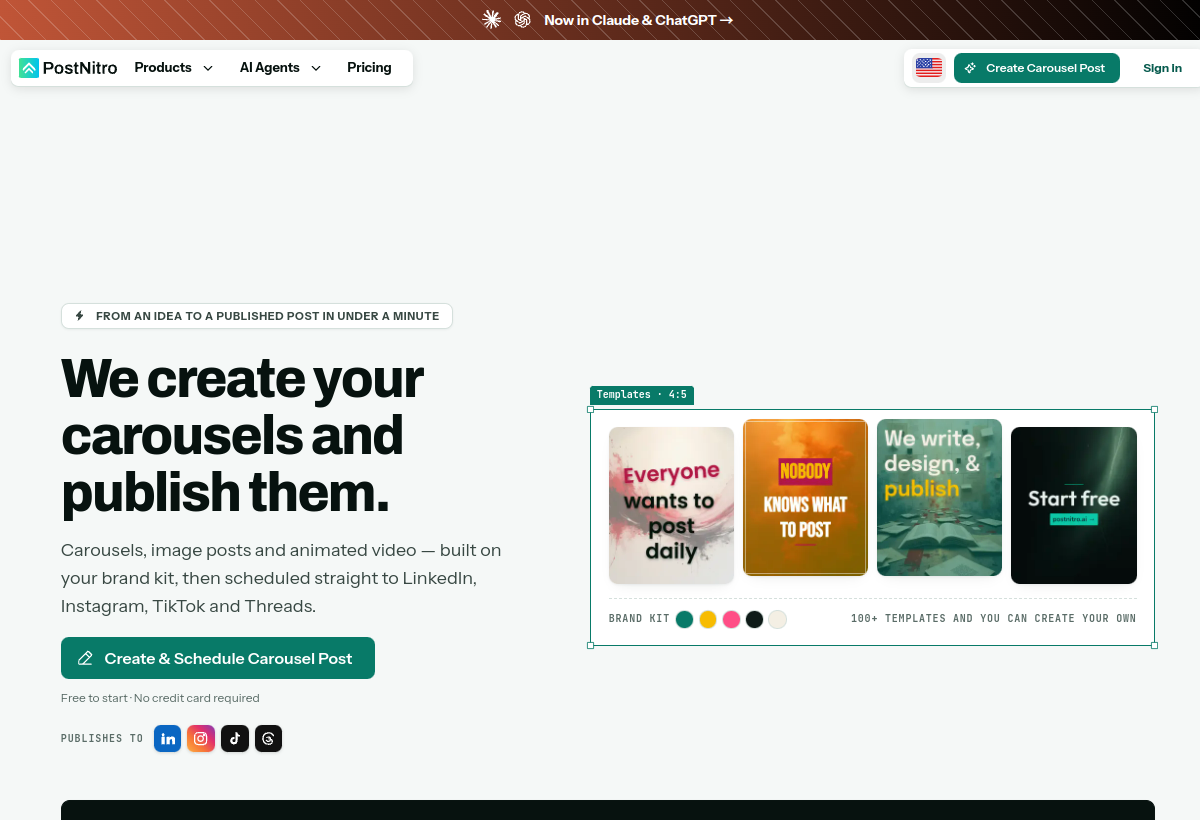This screenshot has width=1200, height=820.
Task: Click the ChatGPT logo icon in banner
Action: tap(522, 20)
